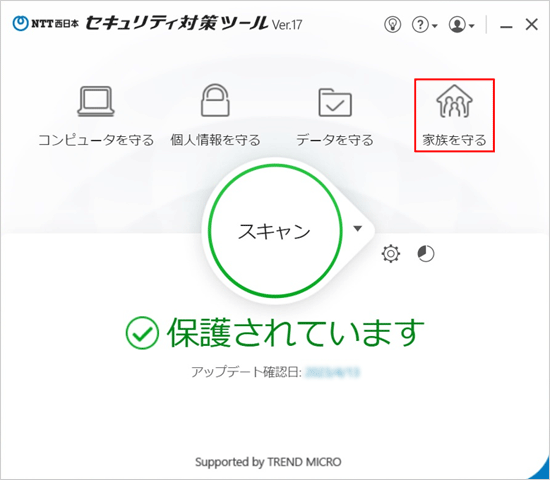Click the laptop icon for computer protection
The image size is (550, 480).
[x=96, y=101]
